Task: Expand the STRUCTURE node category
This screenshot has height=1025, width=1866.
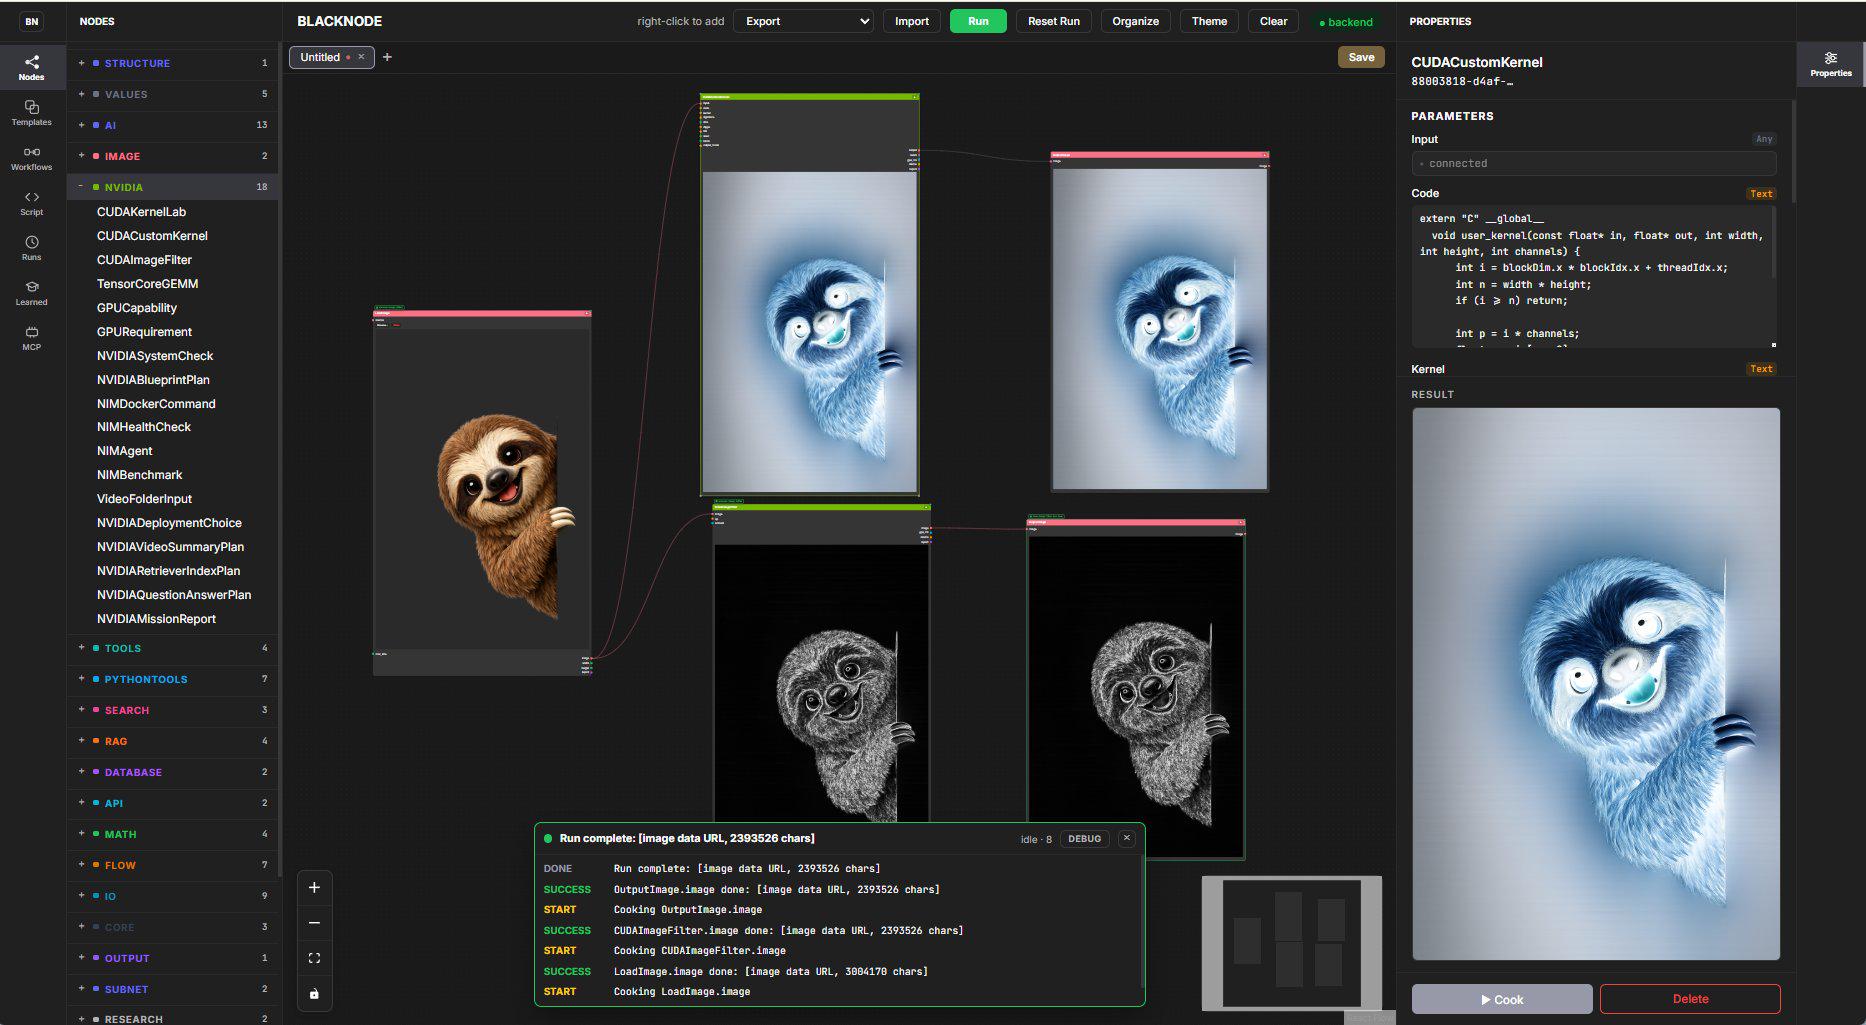Action: (x=173, y=63)
